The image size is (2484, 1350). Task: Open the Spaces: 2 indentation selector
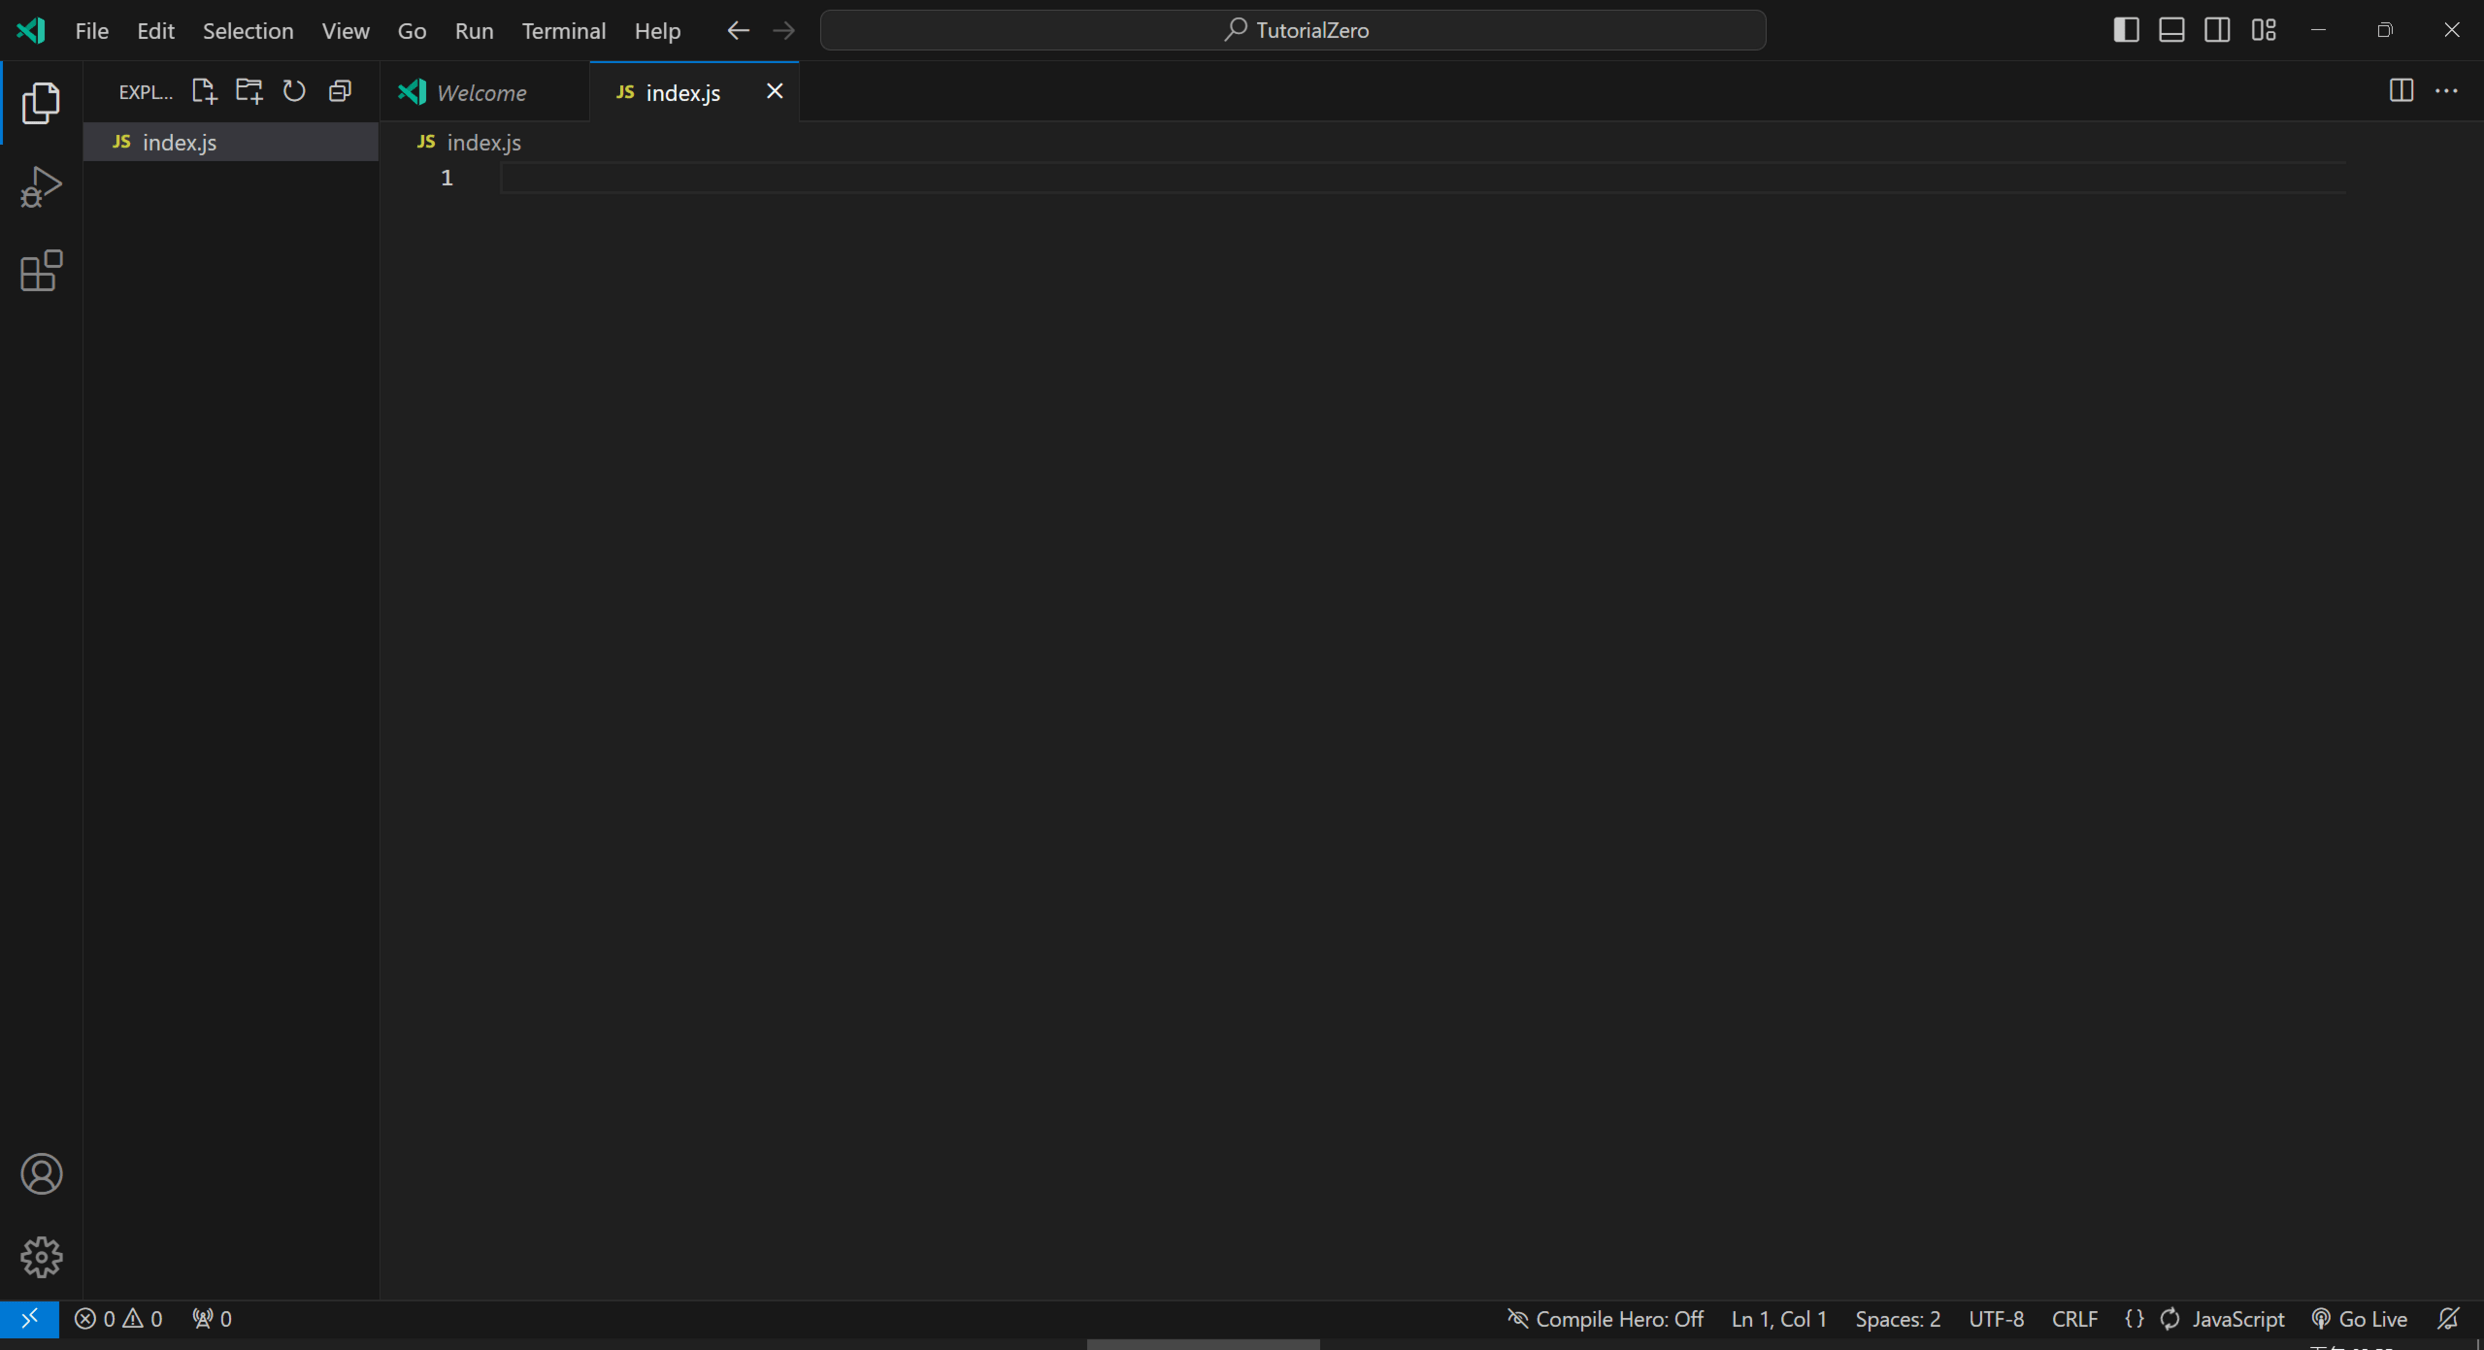(1897, 1319)
